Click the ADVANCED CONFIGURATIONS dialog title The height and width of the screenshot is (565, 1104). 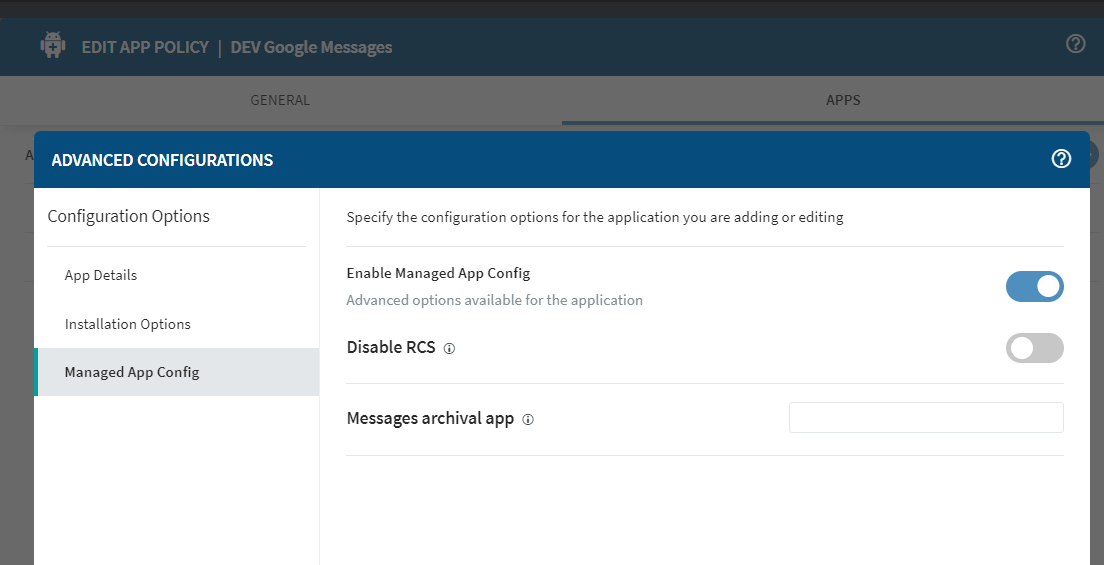(162, 160)
